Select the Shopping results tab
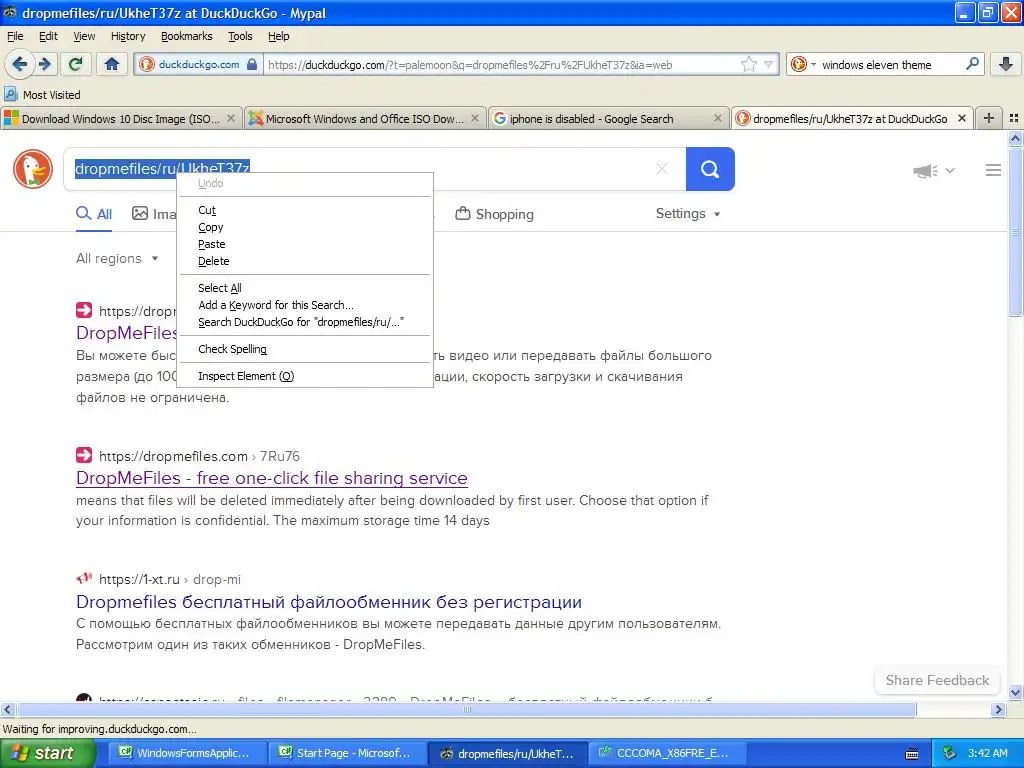 (494, 214)
